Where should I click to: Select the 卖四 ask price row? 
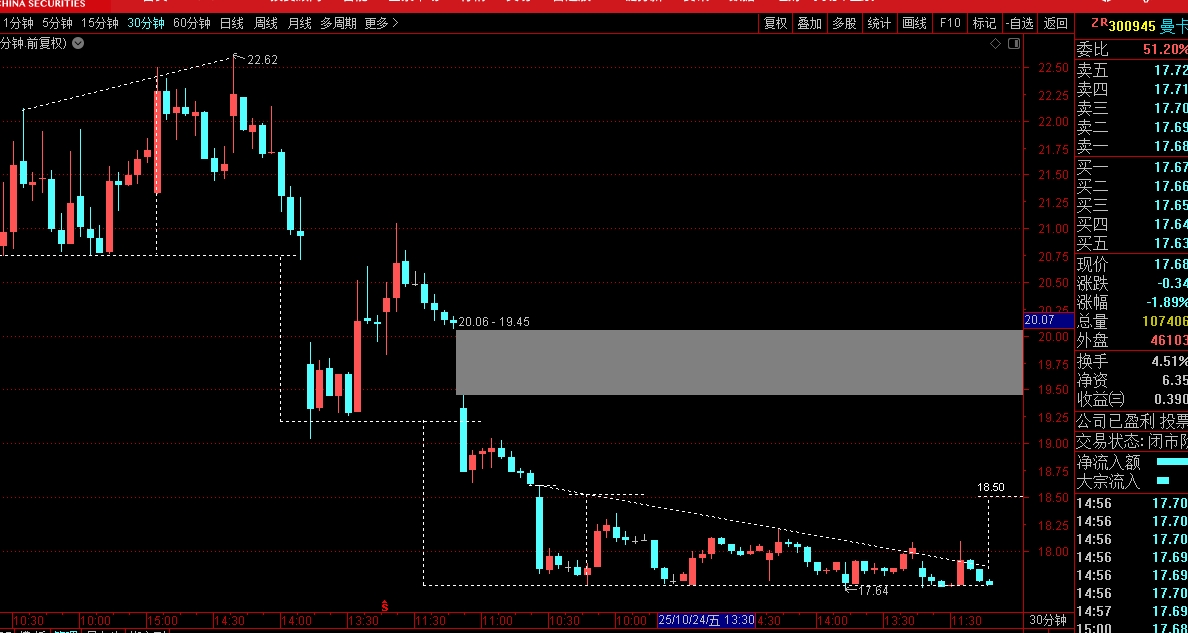(x=1132, y=89)
